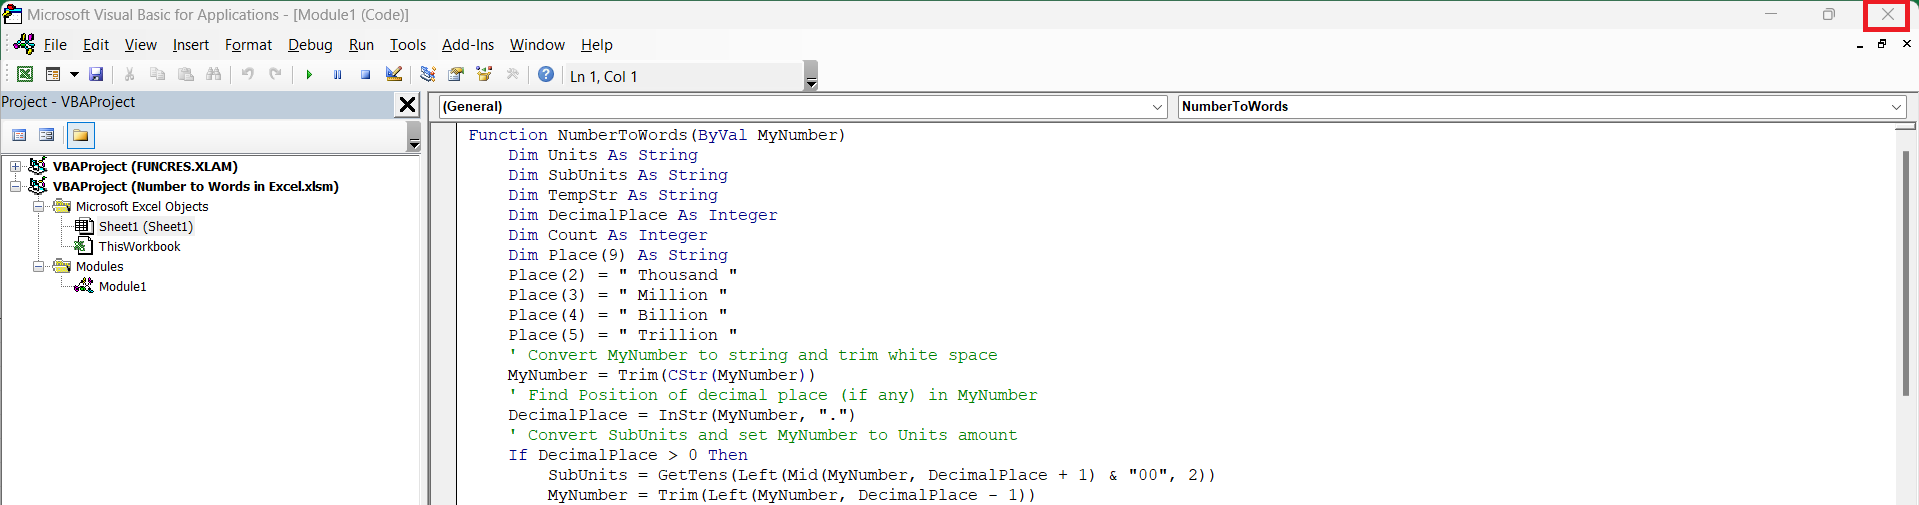Click the Insert UserForm toolbar icon
This screenshot has height=505, width=1919.
[53, 75]
